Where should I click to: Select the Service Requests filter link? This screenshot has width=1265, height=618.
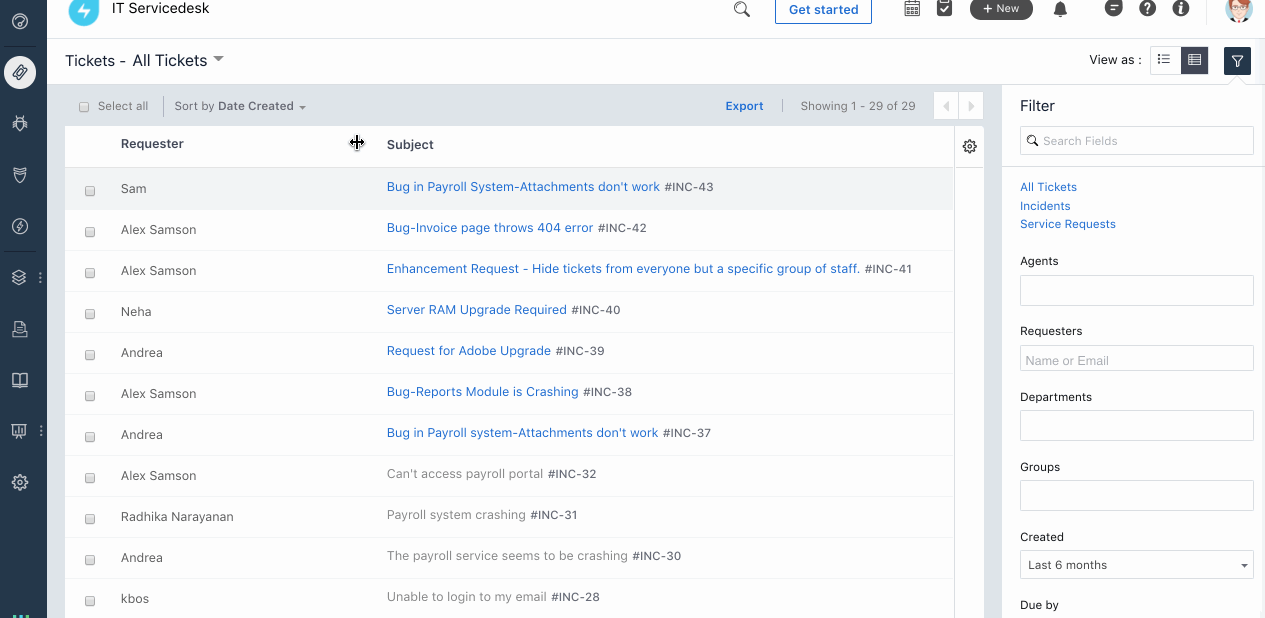click(x=1067, y=223)
